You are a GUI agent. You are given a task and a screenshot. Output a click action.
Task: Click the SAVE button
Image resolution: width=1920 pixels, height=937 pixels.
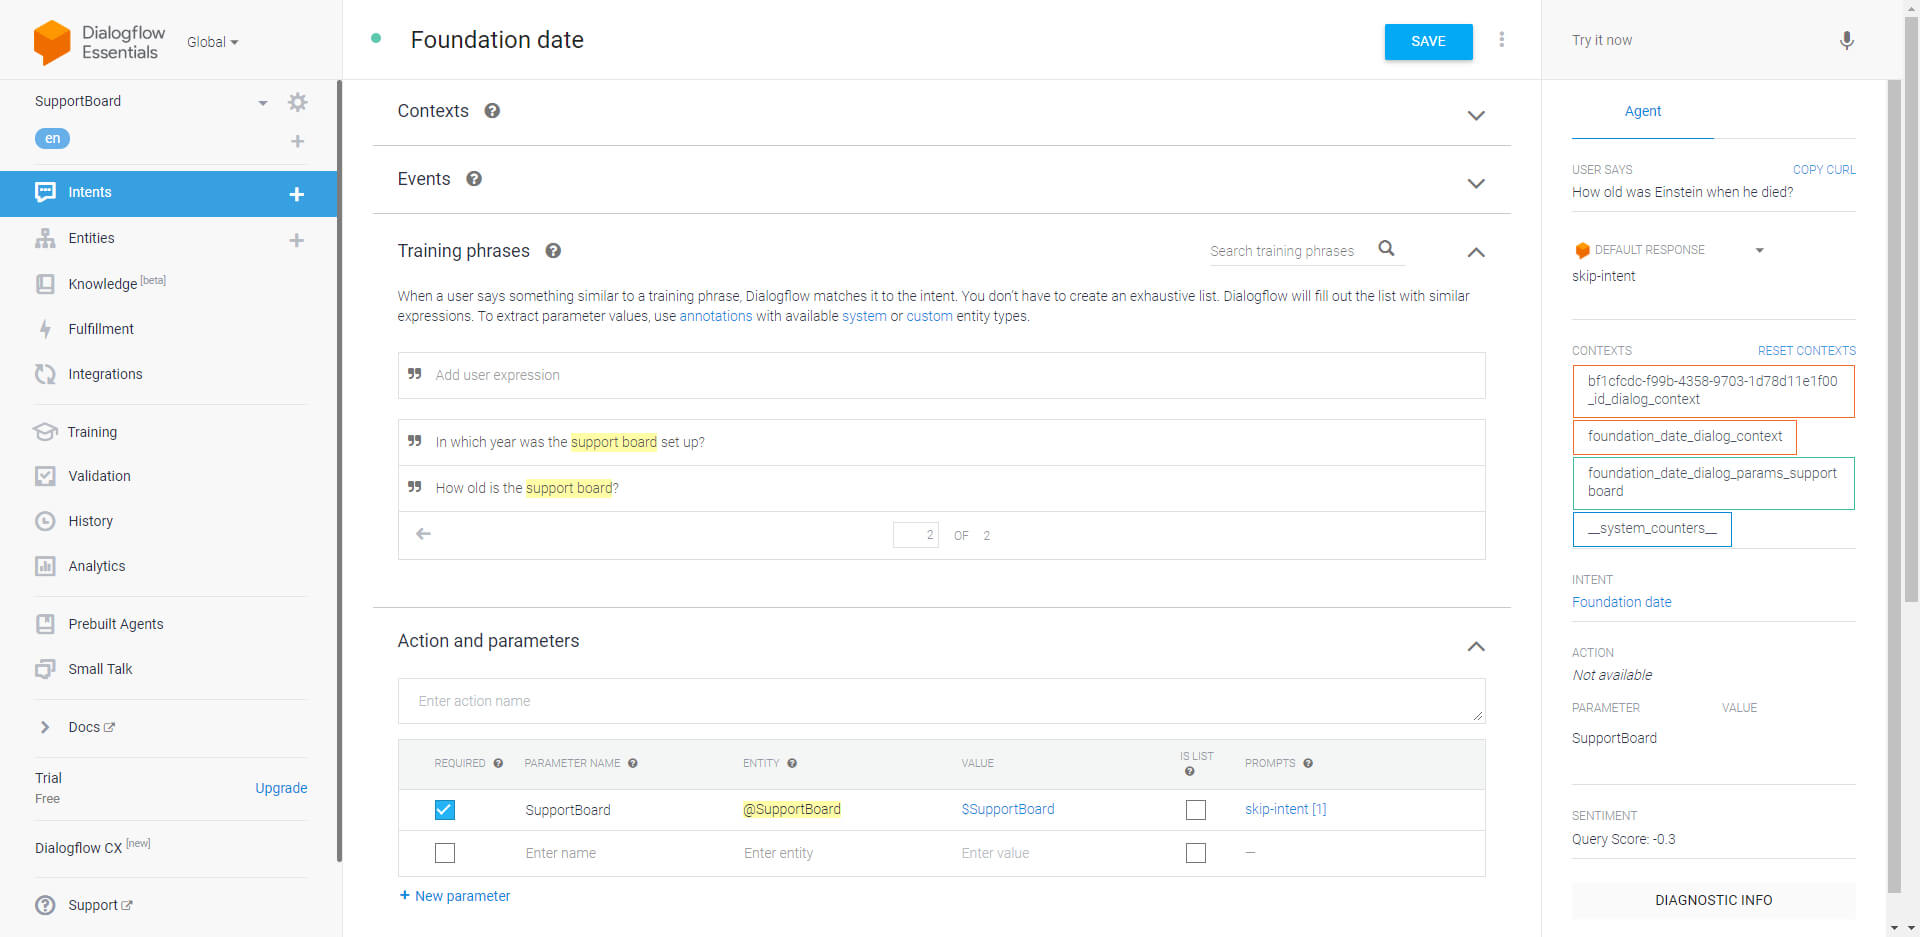pyautogui.click(x=1428, y=41)
